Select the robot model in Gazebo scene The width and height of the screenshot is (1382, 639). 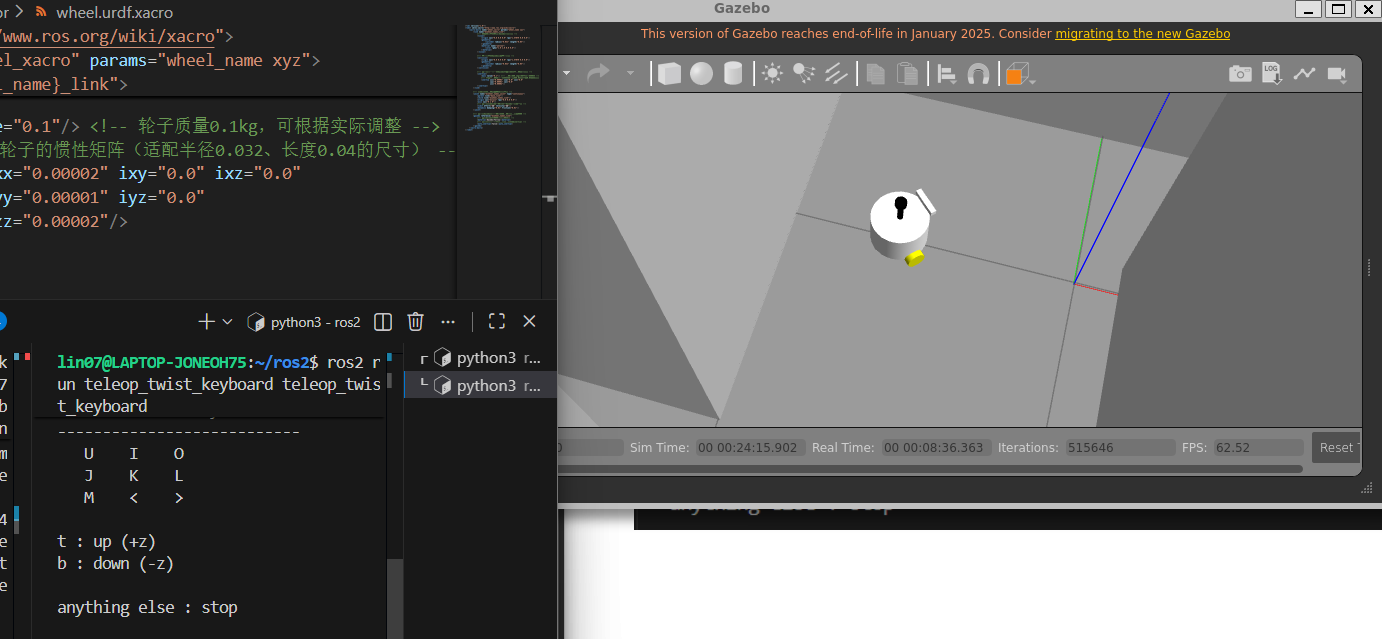click(x=899, y=226)
